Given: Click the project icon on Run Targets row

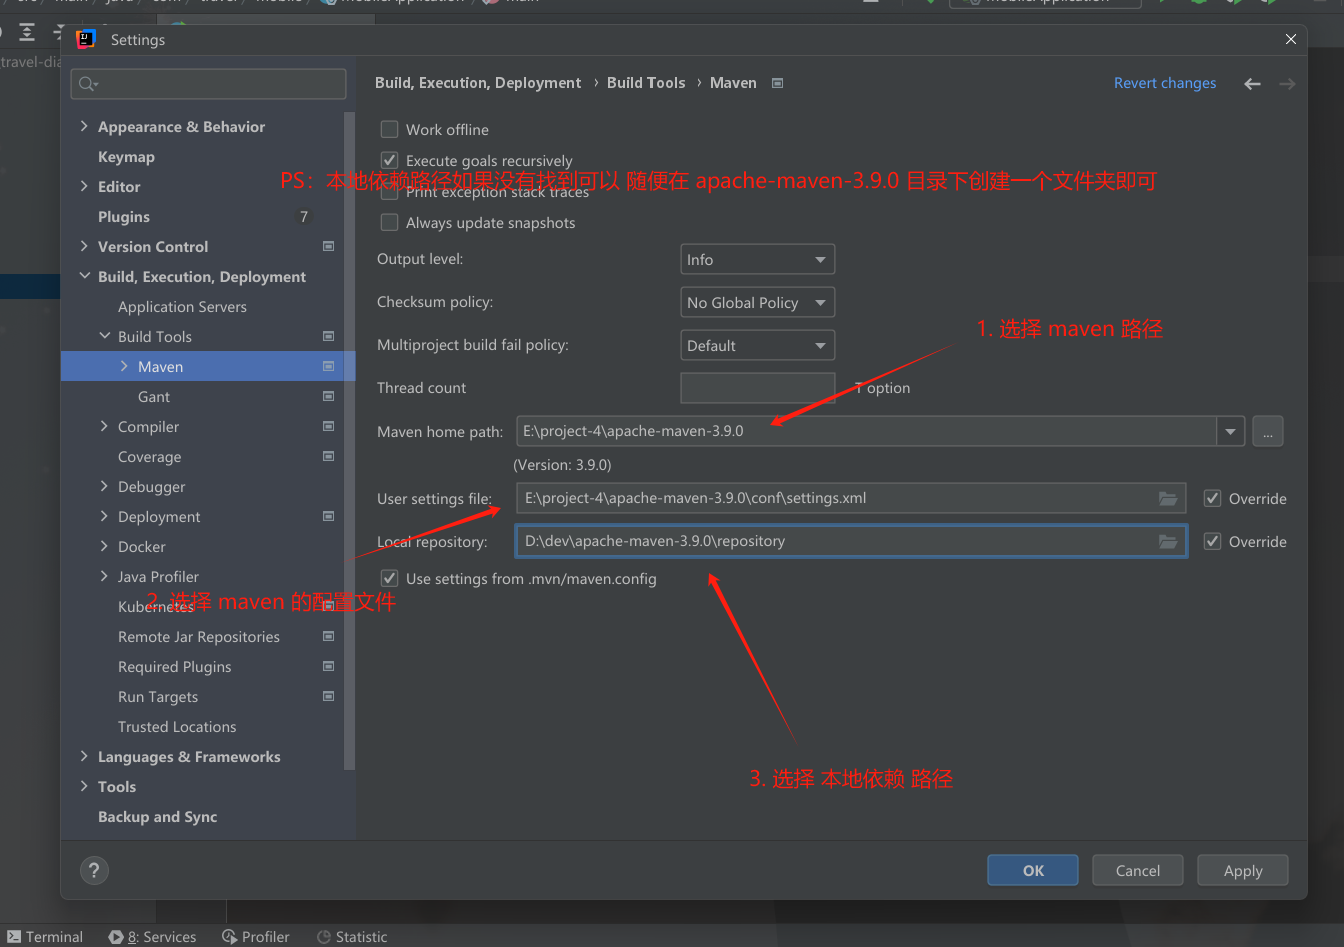Looking at the screenshot, I should (x=328, y=697).
